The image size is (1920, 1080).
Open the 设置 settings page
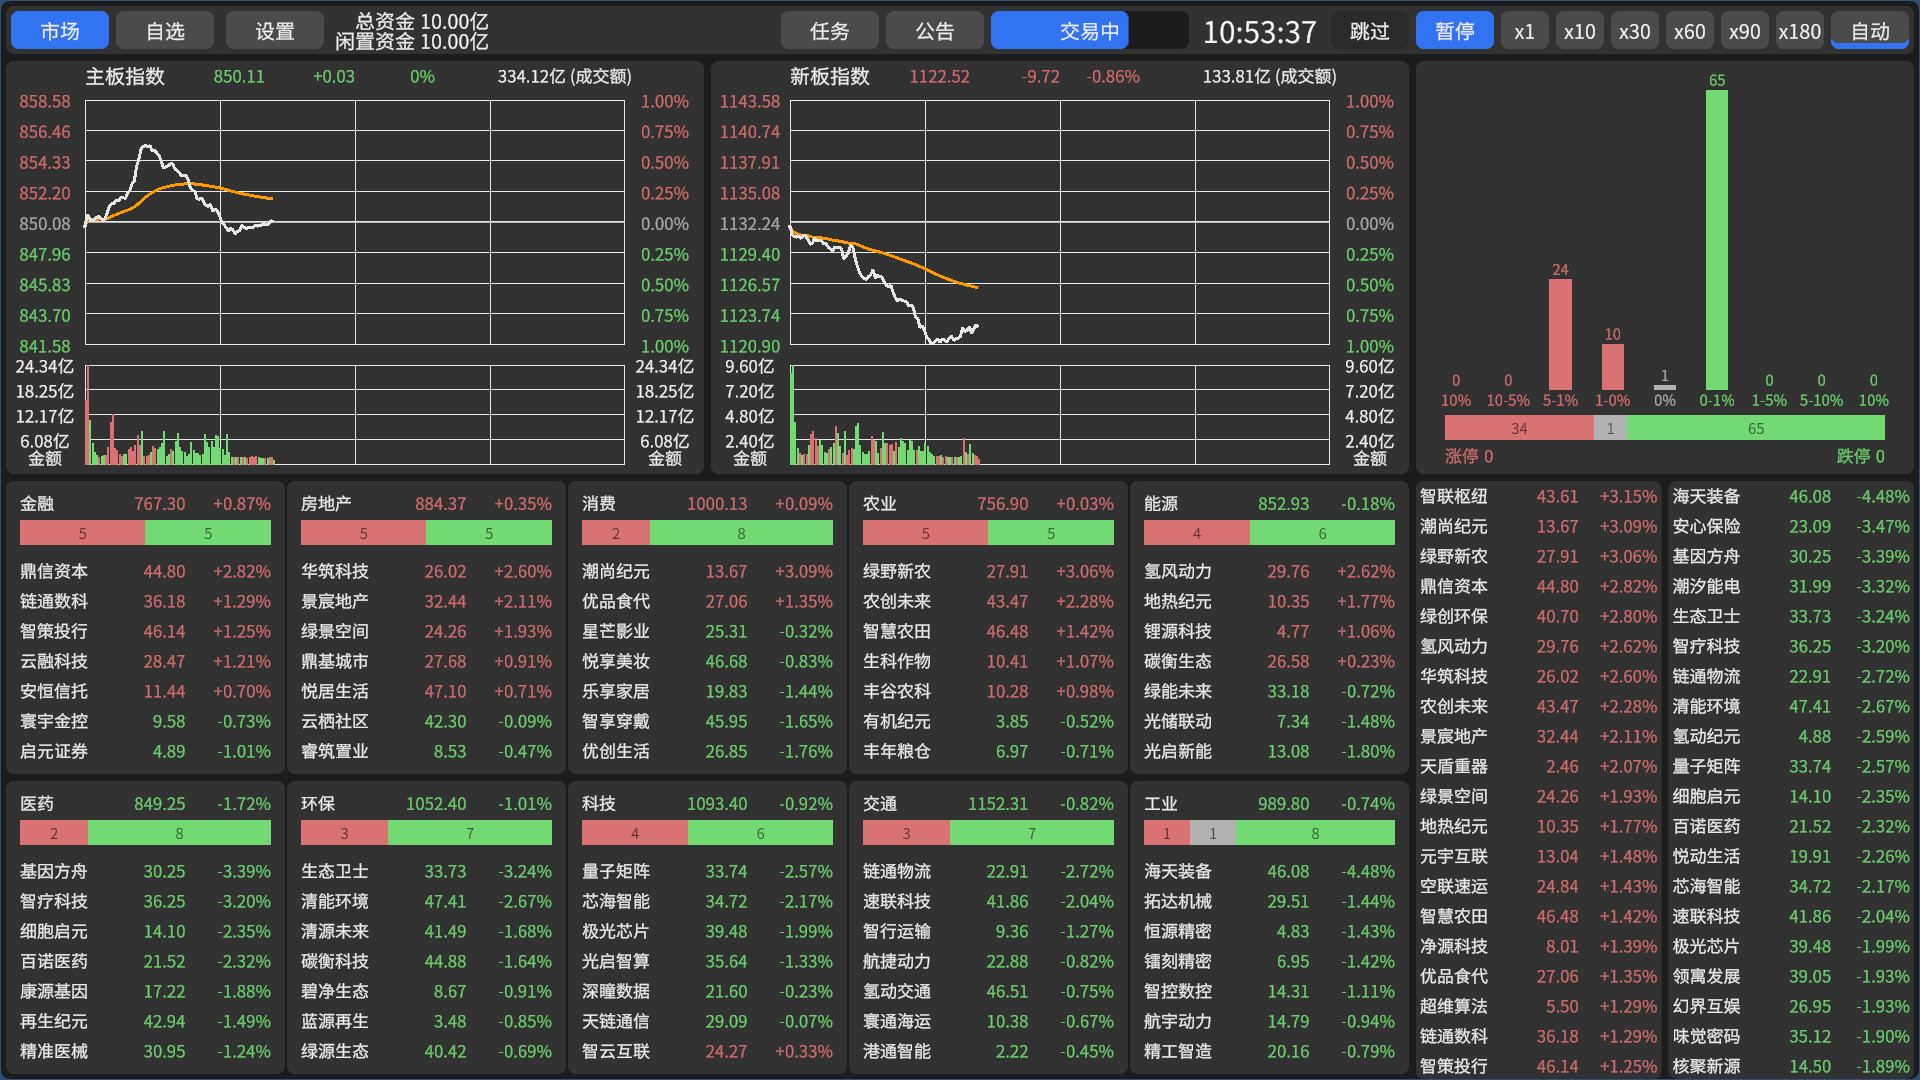point(274,31)
